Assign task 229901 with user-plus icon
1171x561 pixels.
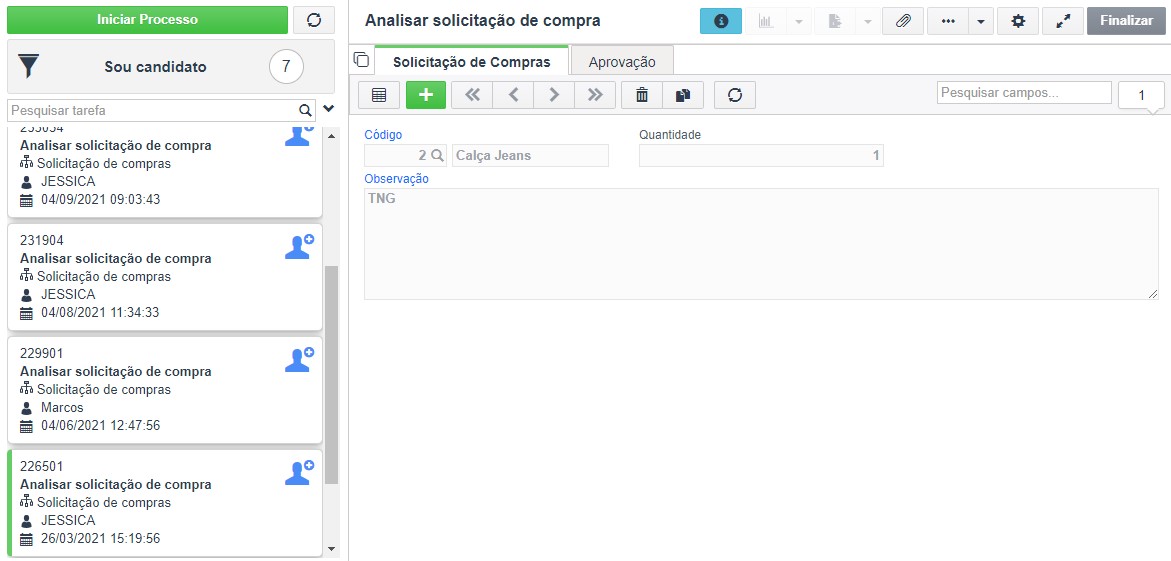pyautogui.click(x=299, y=359)
